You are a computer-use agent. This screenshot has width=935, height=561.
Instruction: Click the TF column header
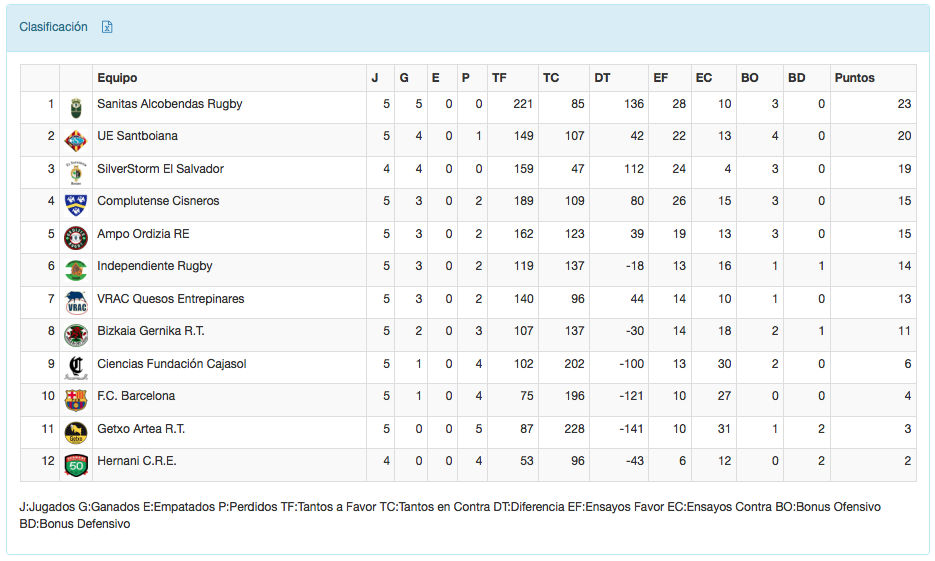tap(499, 78)
